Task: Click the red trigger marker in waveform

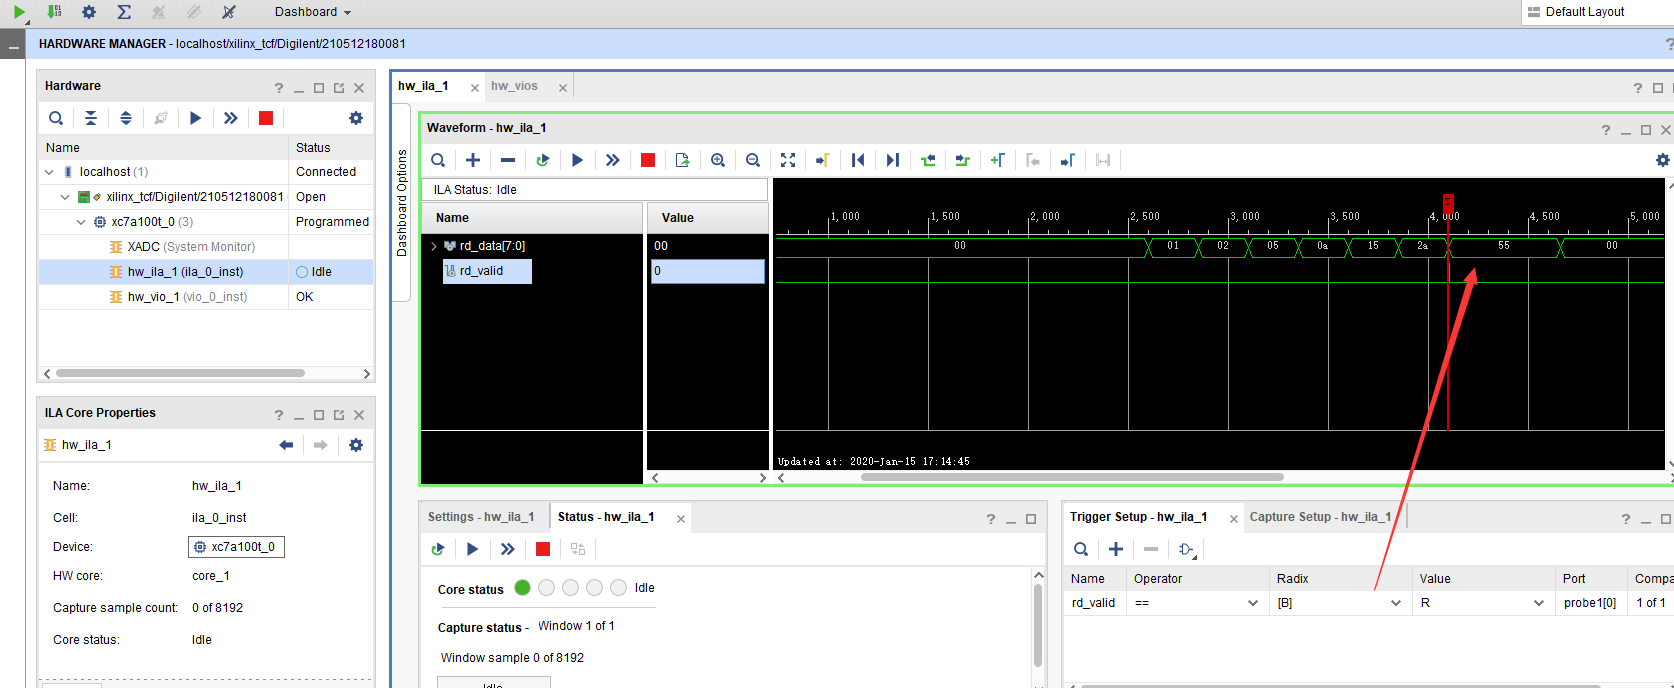Action: [1448, 203]
